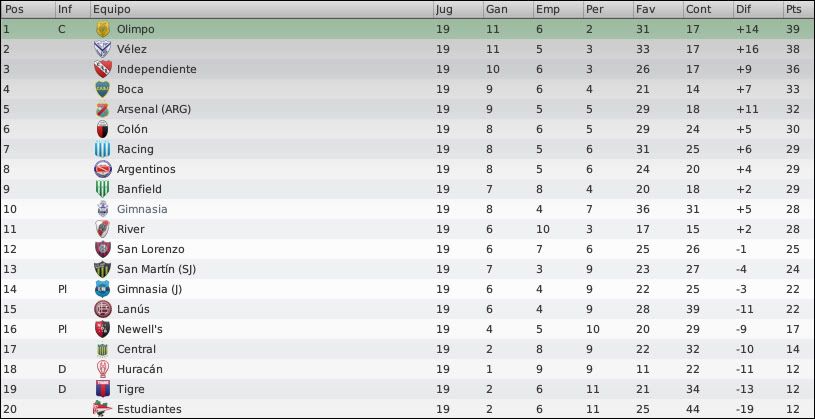Click the Racing striped crest icon
This screenshot has width=815, height=419.
click(x=102, y=149)
